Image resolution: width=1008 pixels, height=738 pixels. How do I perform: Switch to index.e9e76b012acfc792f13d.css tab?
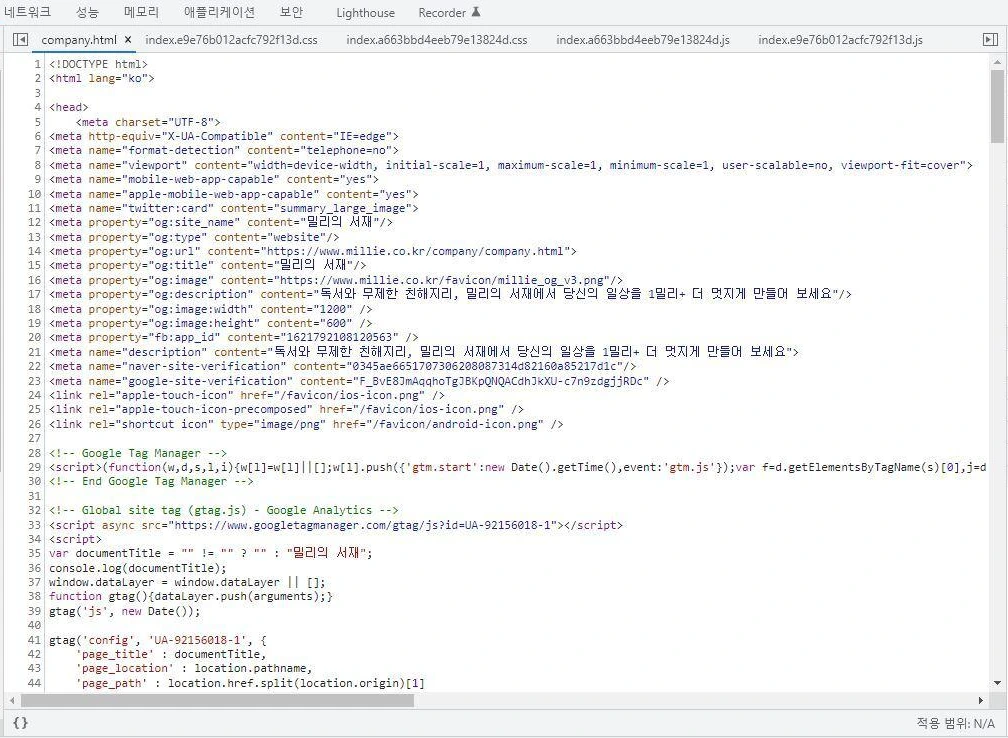[231, 40]
